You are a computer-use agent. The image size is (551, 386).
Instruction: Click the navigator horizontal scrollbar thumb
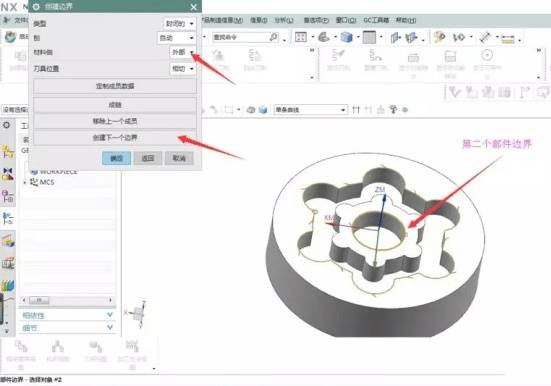pos(39,300)
